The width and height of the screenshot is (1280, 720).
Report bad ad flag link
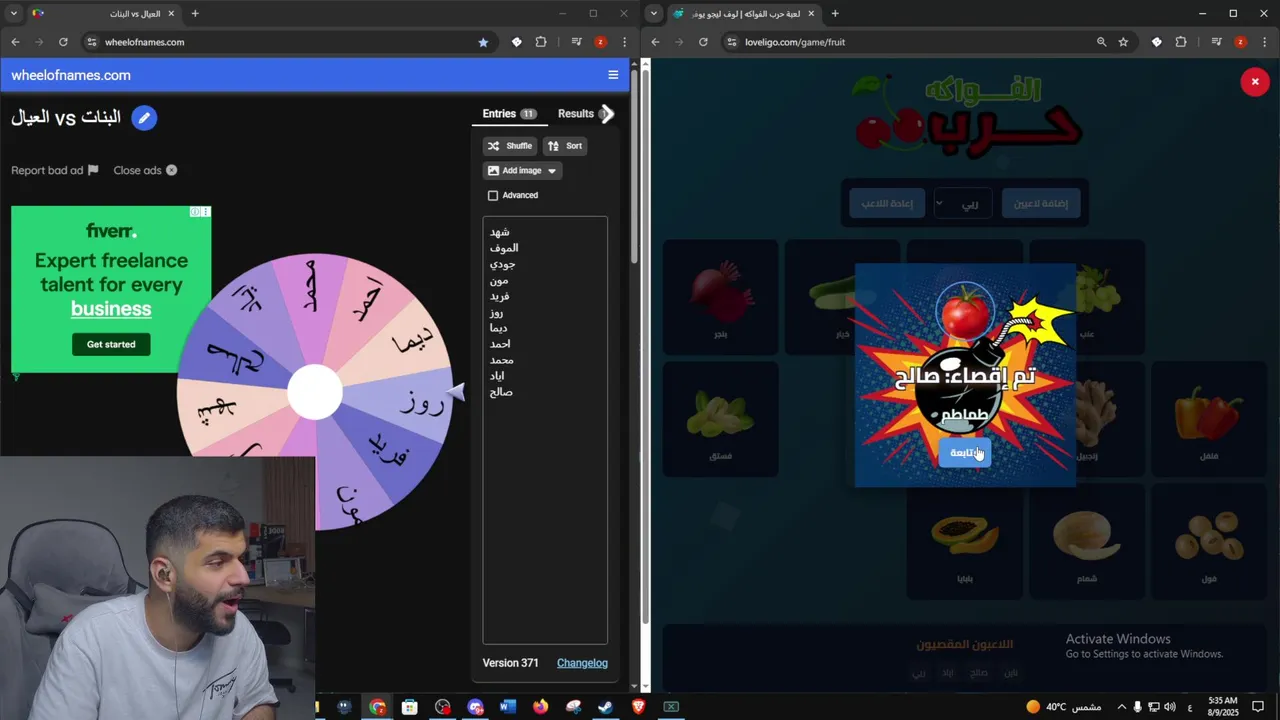click(54, 170)
